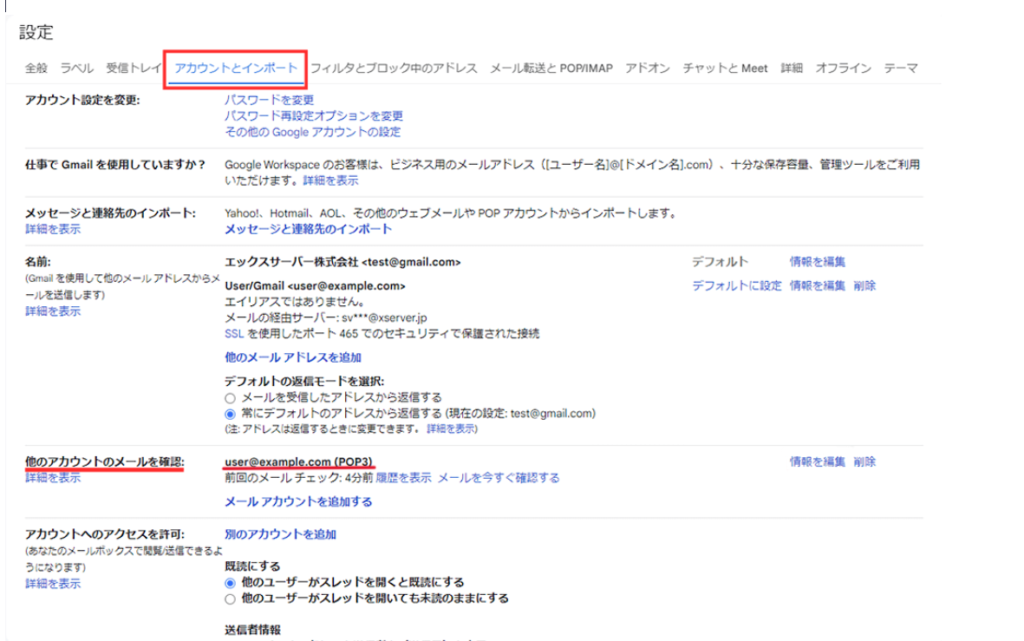The height and width of the screenshot is (641, 1024).
Task: Open the ラベル tab
Action: 77,68
